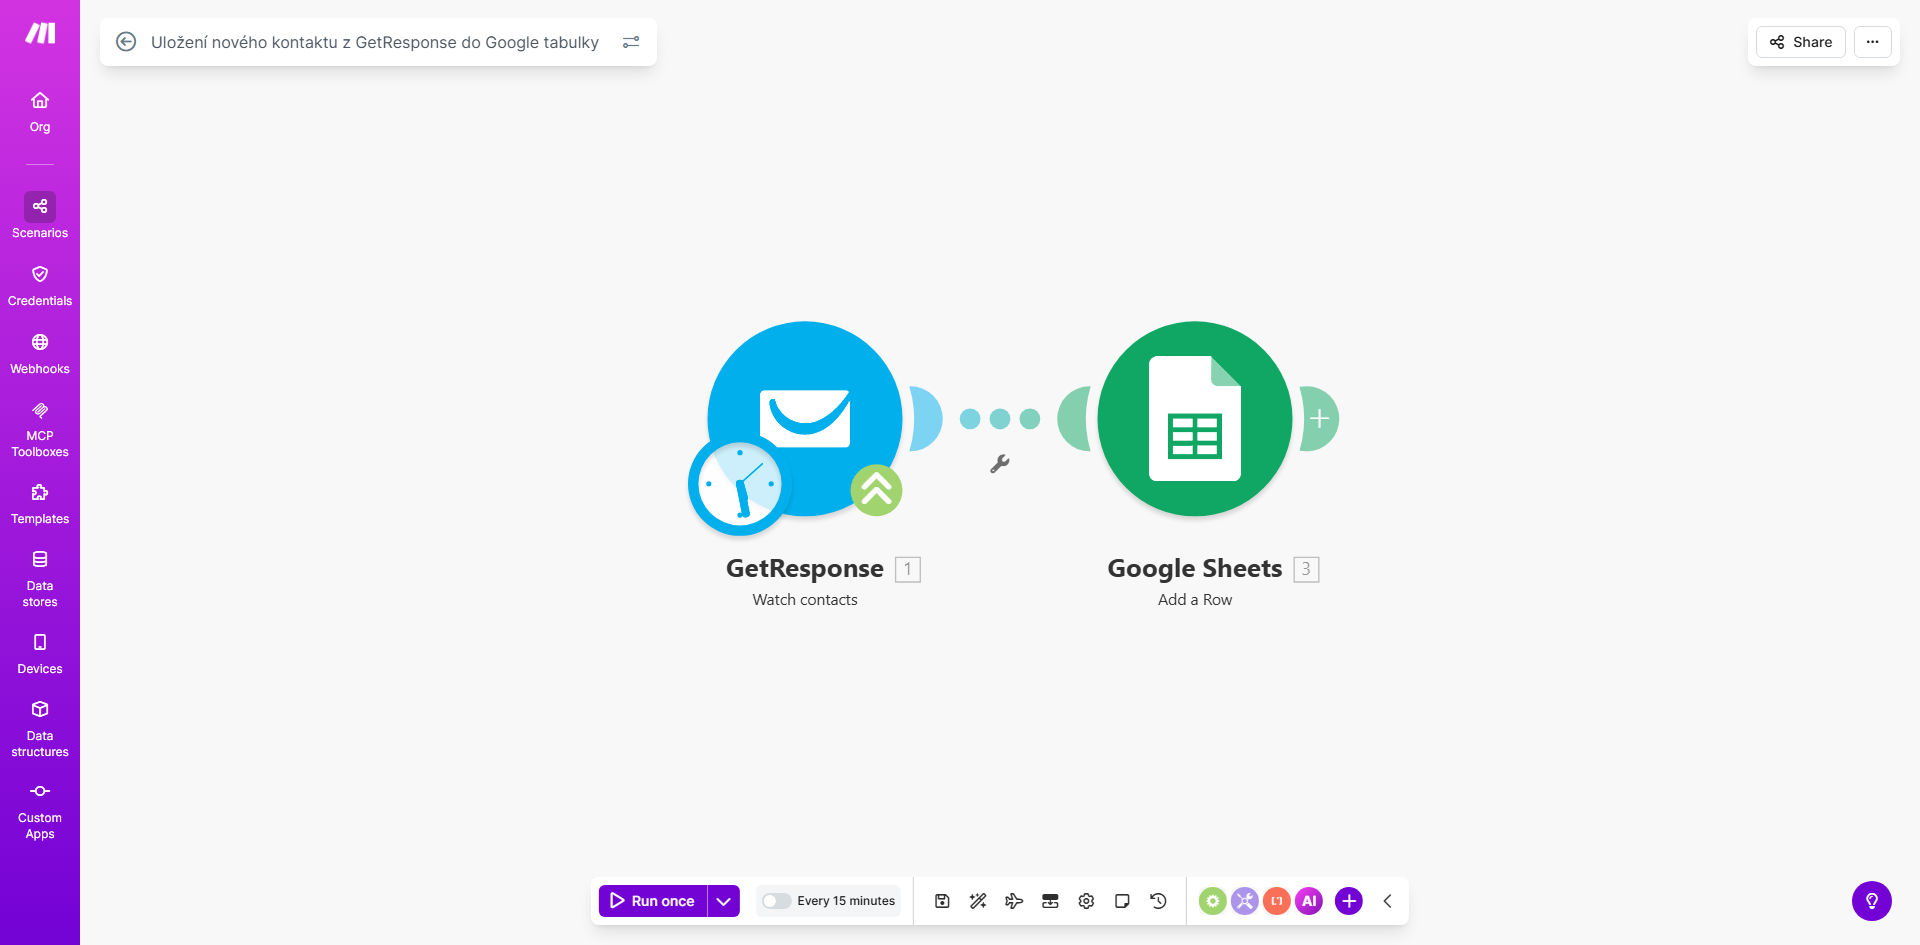The height and width of the screenshot is (945, 1920).
Task: Open Scenarios in sidebar
Action: [40, 216]
